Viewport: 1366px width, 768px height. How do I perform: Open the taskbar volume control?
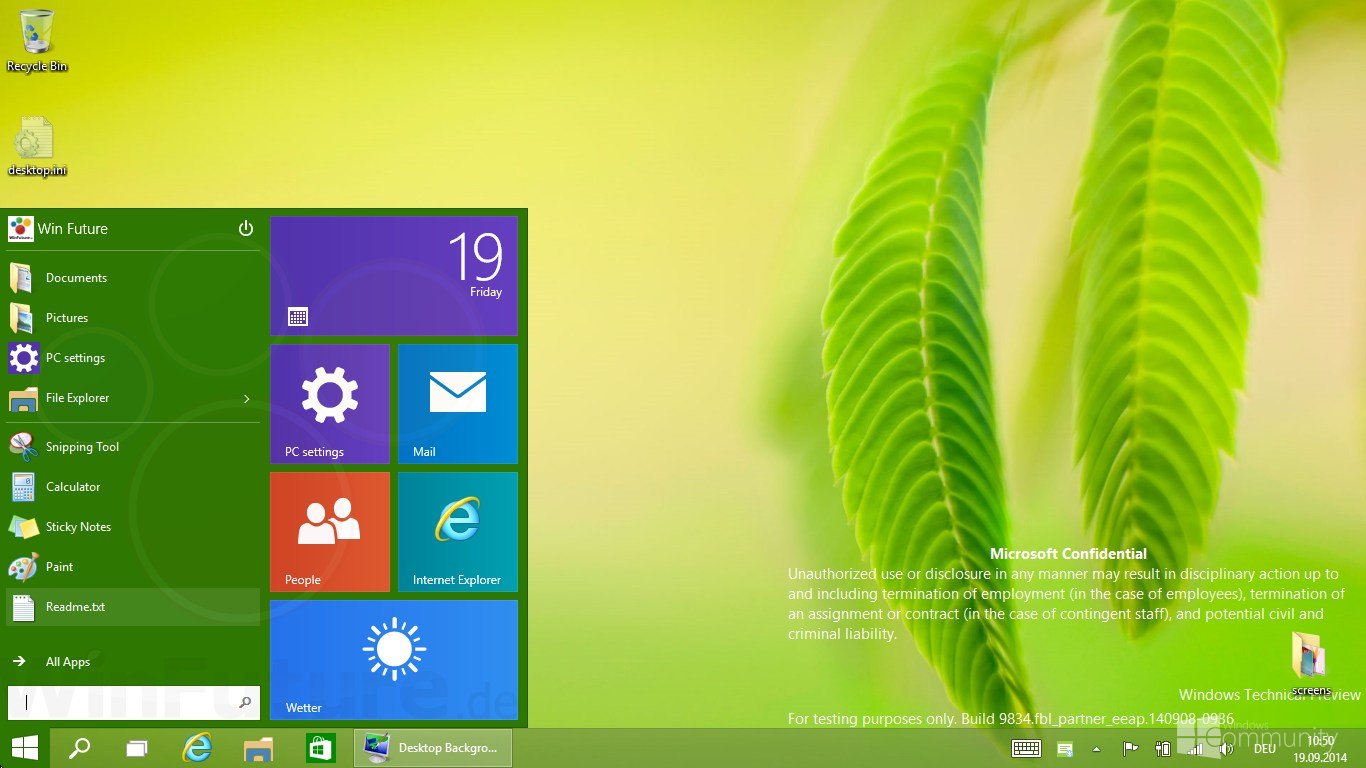coord(1227,748)
